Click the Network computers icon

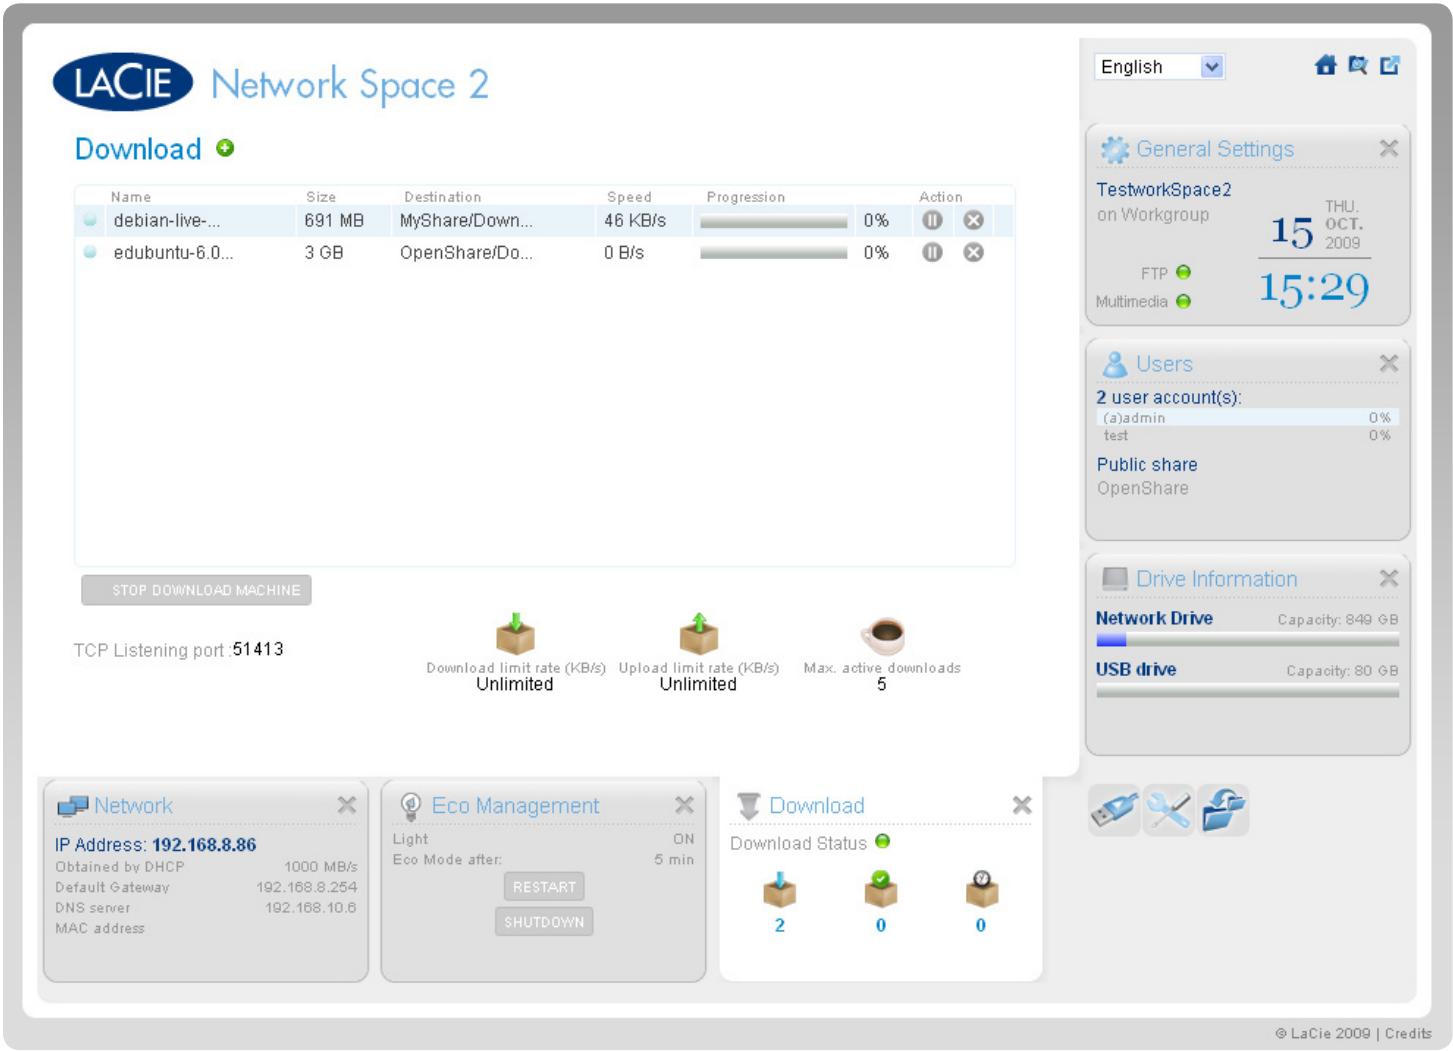73,806
